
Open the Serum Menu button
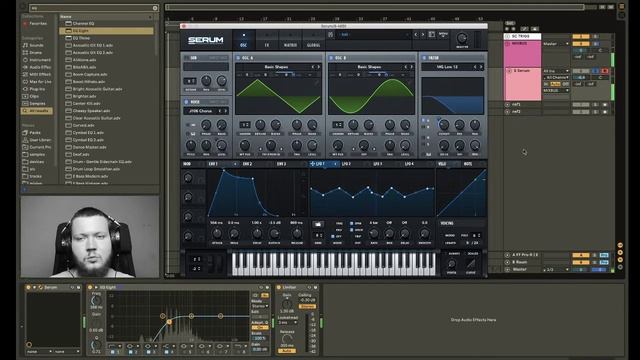point(443,35)
